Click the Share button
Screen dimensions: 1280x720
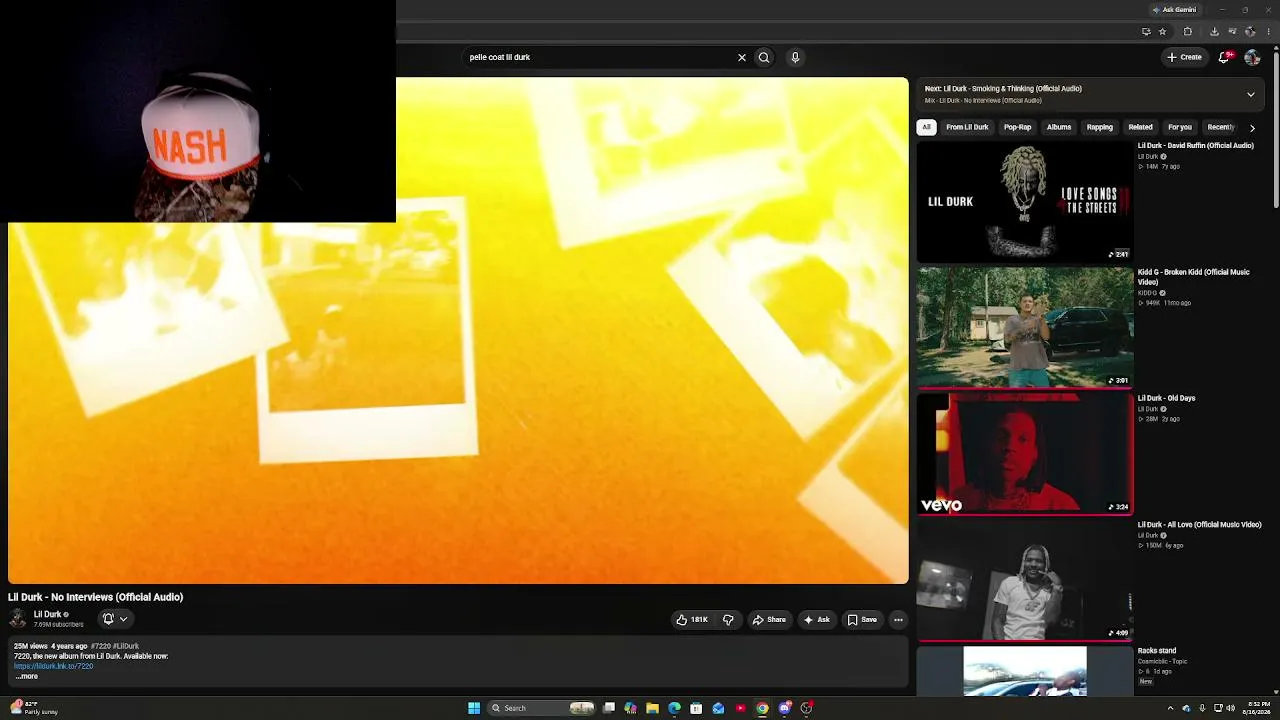(x=769, y=620)
